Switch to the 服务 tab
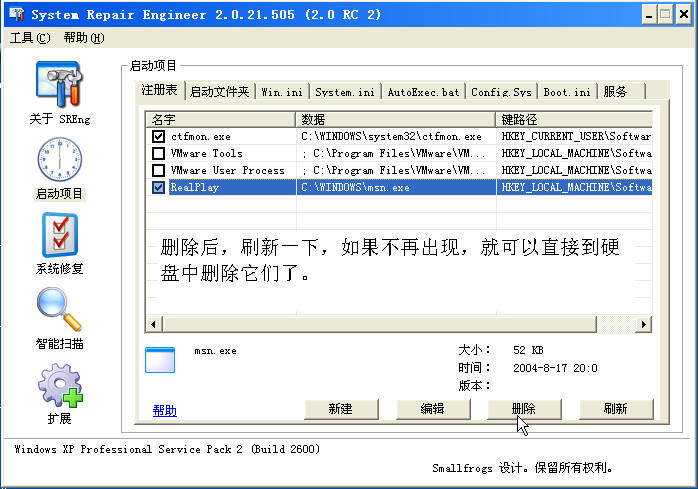Image resolution: width=698 pixels, height=489 pixels. (x=621, y=92)
